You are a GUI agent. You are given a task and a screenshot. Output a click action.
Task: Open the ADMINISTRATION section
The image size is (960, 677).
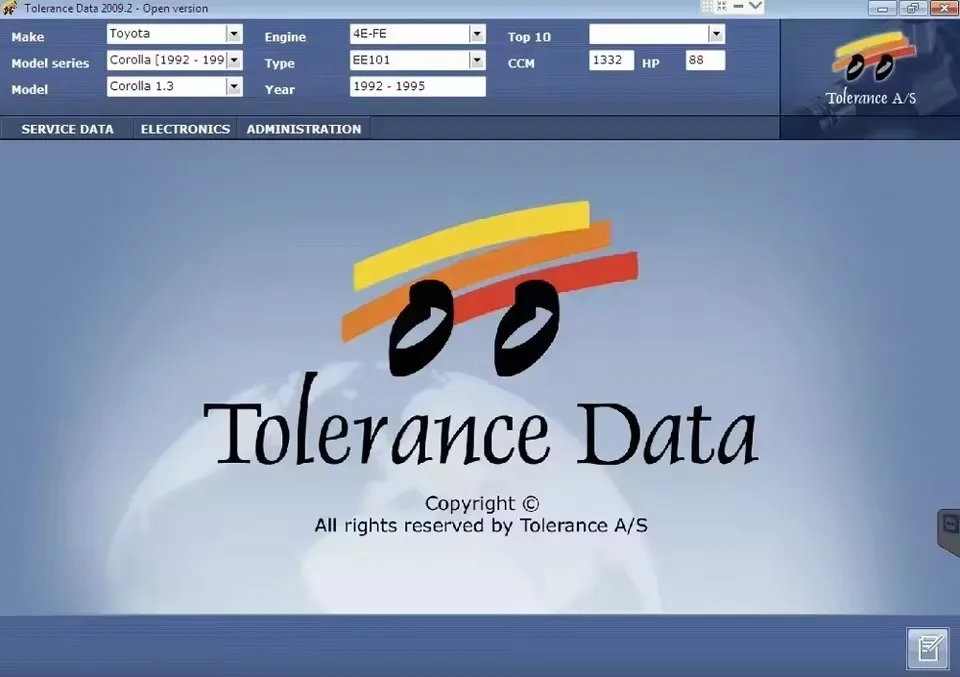[303, 128]
